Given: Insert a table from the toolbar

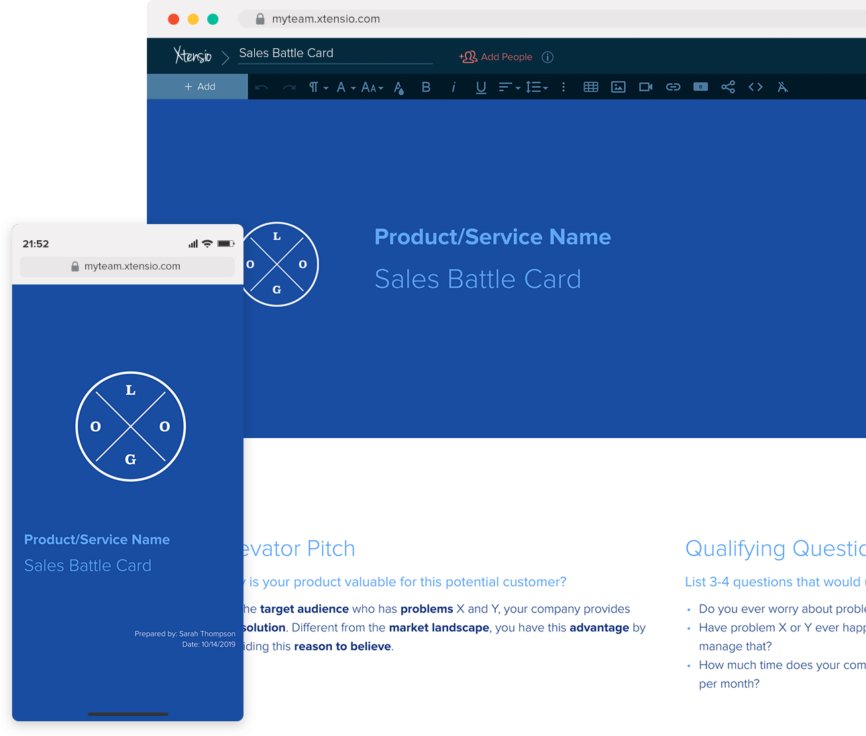Looking at the screenshot, I should pyautogui.click(x=591, y=87).
